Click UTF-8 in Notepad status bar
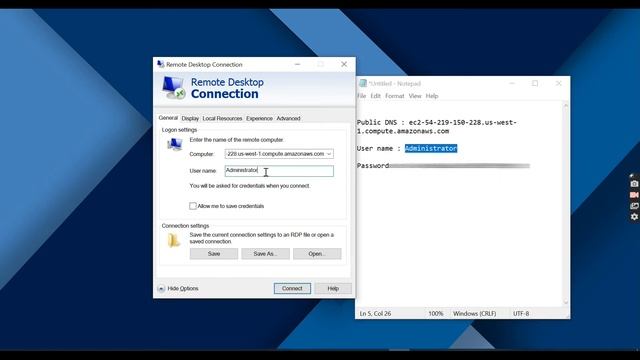 [521, 313]
